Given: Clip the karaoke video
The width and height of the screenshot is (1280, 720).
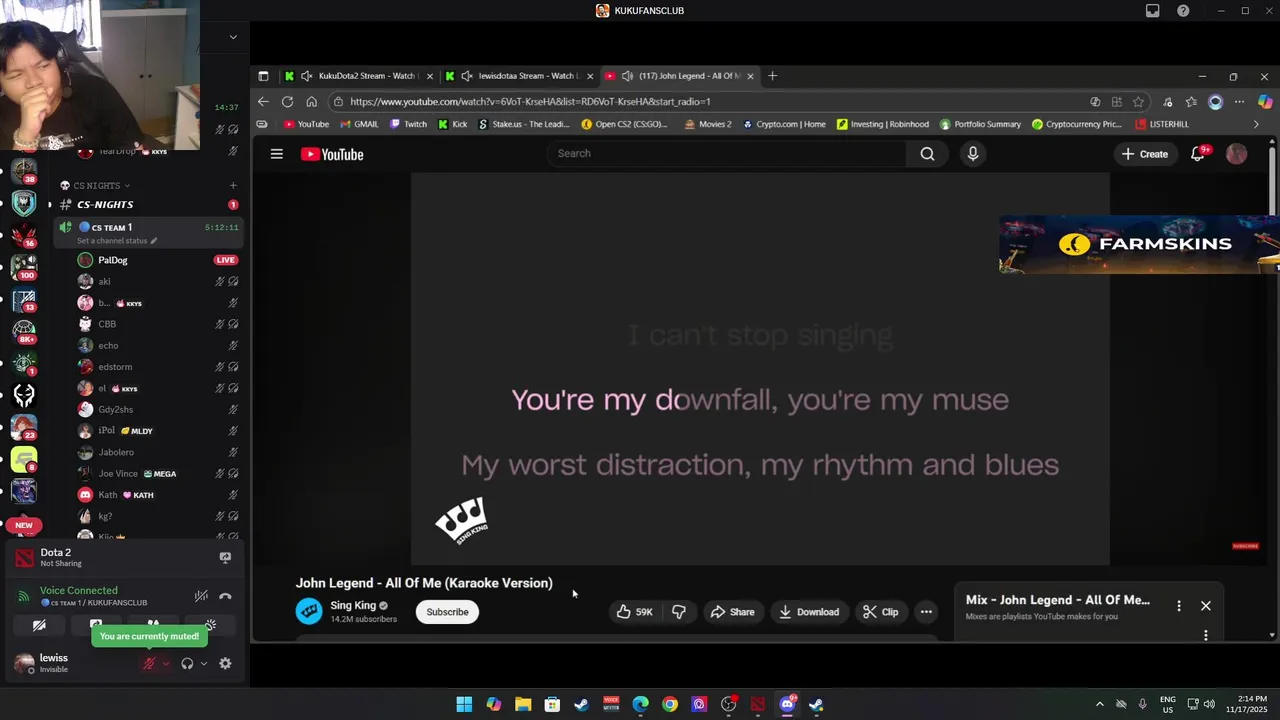Looking at the screenshot, I should click(880, 612).
